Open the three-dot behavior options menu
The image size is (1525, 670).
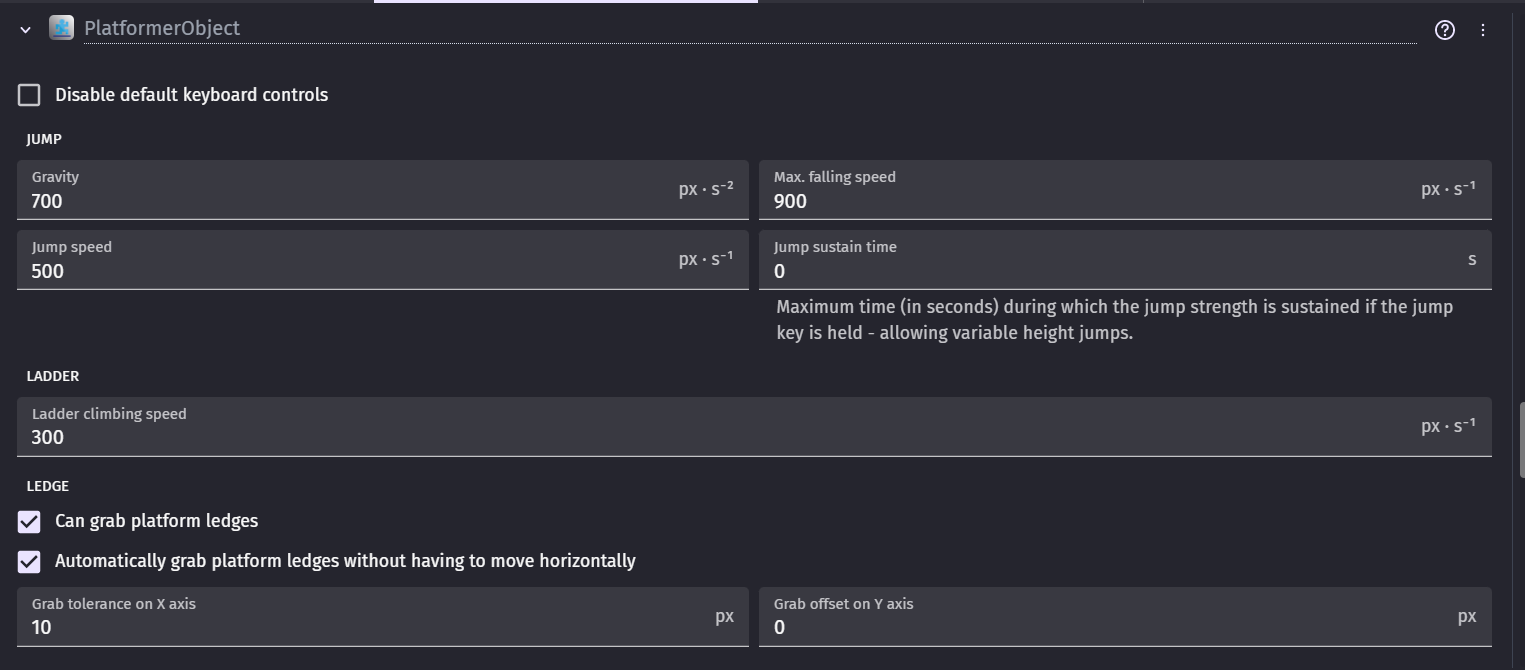click(1483, 30)
